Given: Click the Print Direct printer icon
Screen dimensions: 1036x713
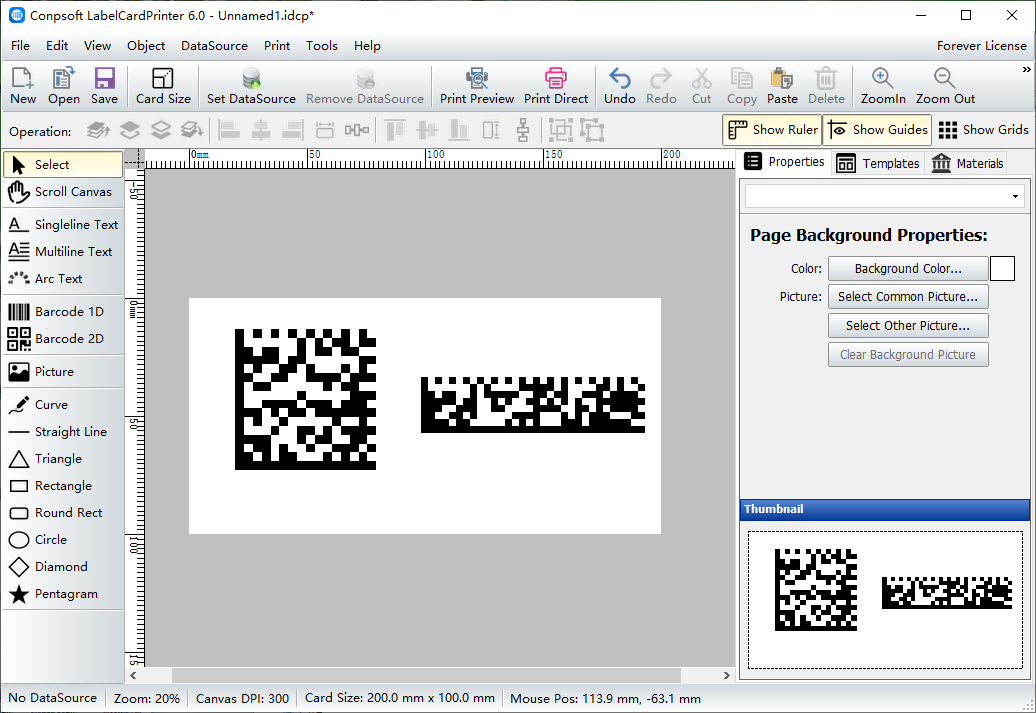Looking at the screenshot, I should click(x=556, y=86).
